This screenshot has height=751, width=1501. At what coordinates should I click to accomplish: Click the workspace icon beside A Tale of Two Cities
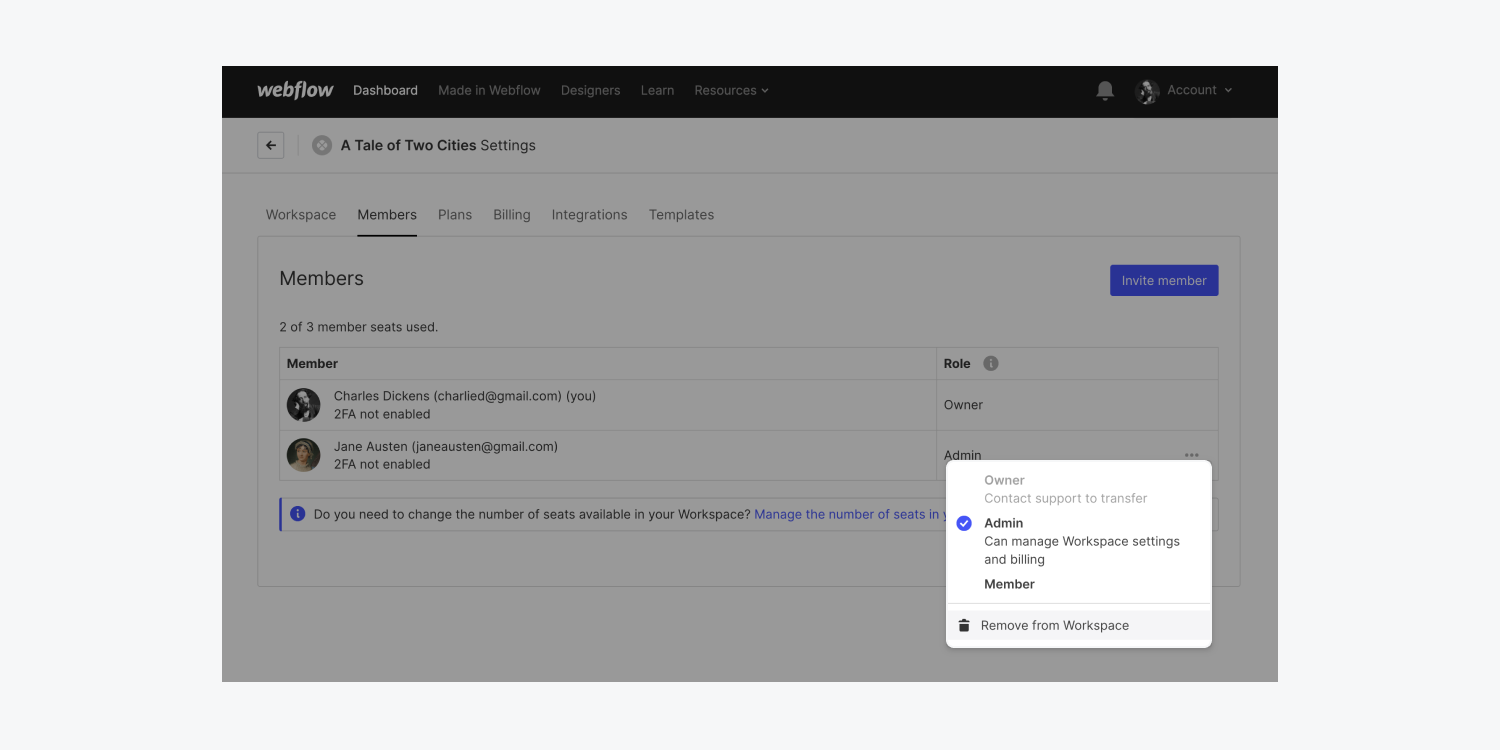[321, 145]
